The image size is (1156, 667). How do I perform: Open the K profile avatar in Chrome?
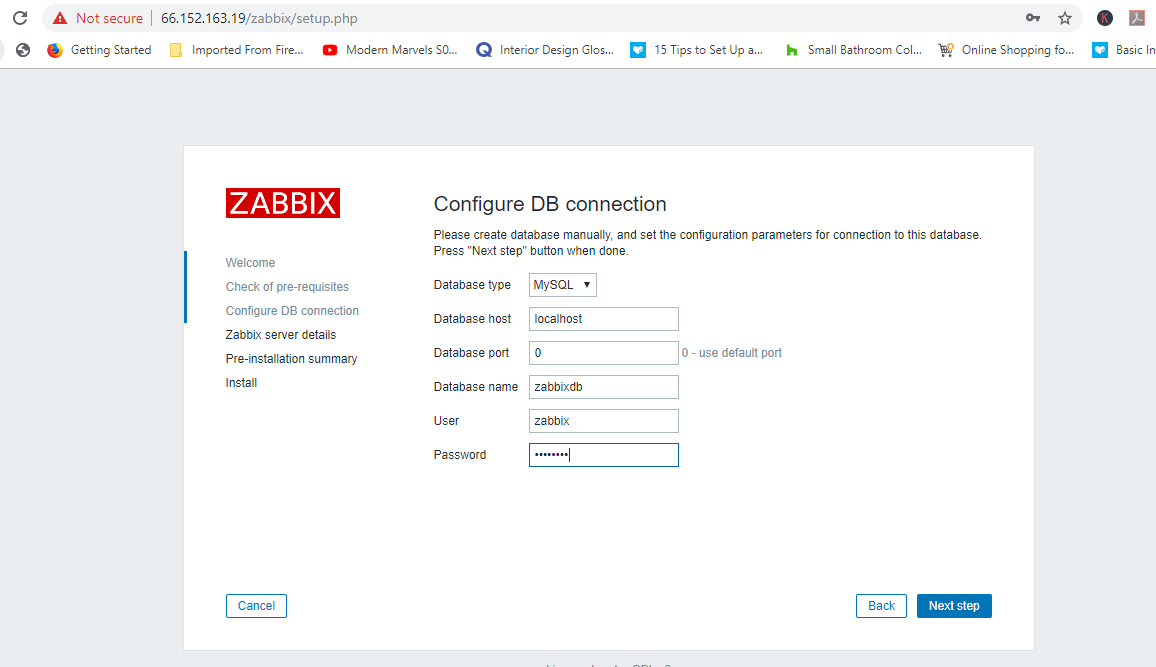coord(1104,18)
